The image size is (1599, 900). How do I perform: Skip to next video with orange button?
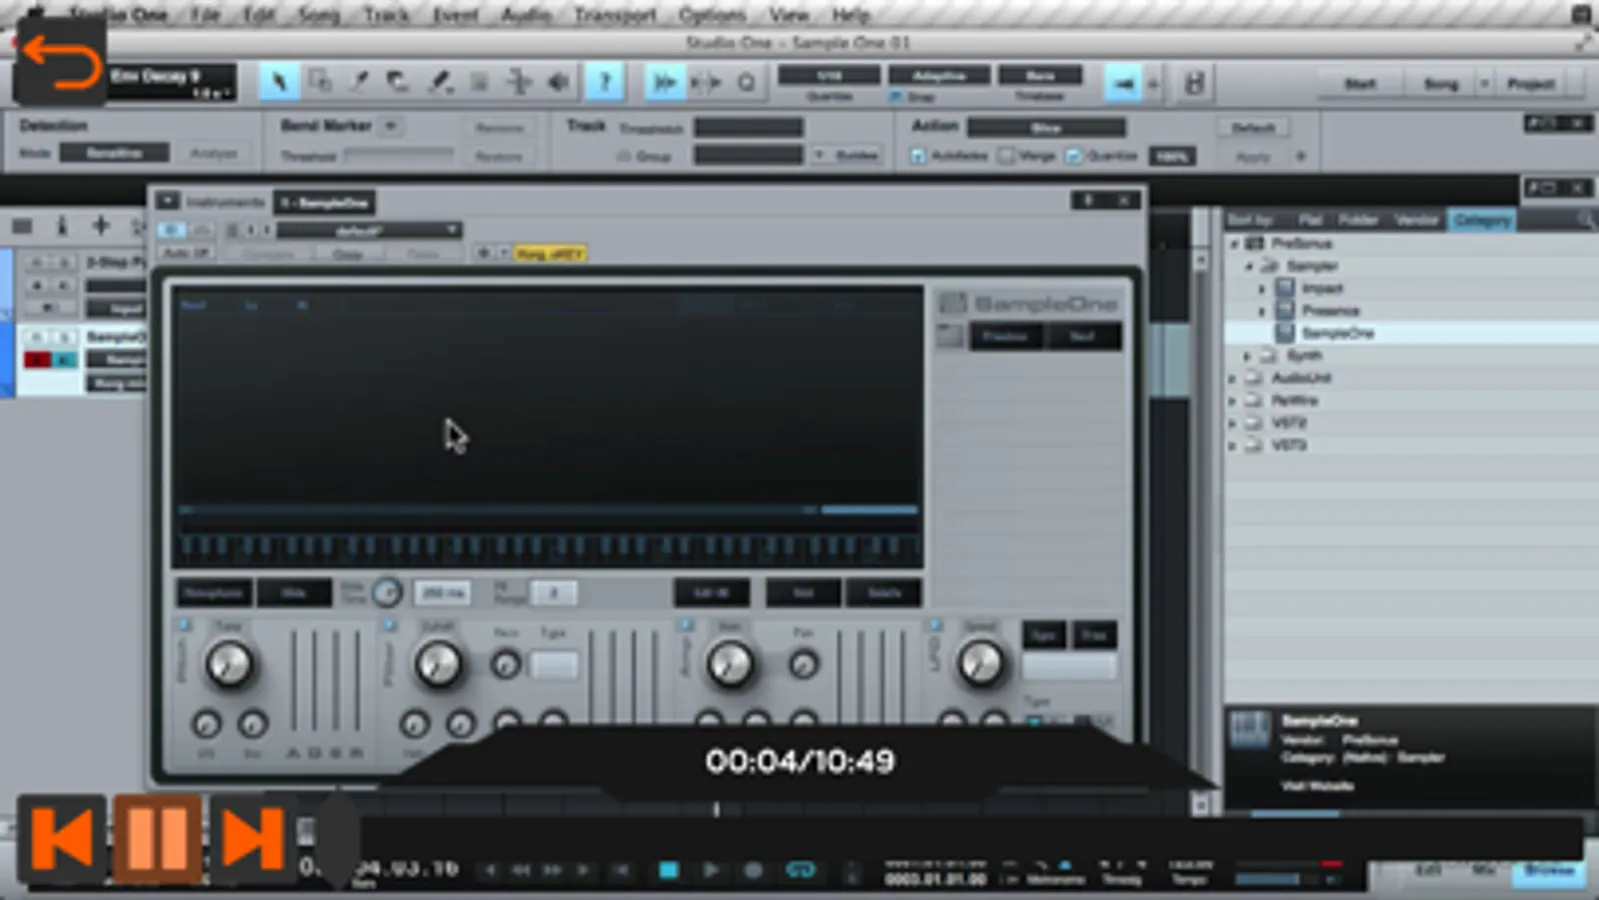(x=251, y=838)
